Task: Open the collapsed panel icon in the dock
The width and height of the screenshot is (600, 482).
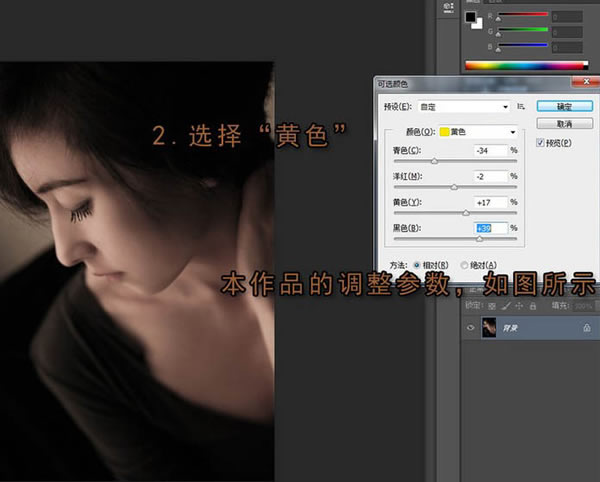Action: point(448,8)
